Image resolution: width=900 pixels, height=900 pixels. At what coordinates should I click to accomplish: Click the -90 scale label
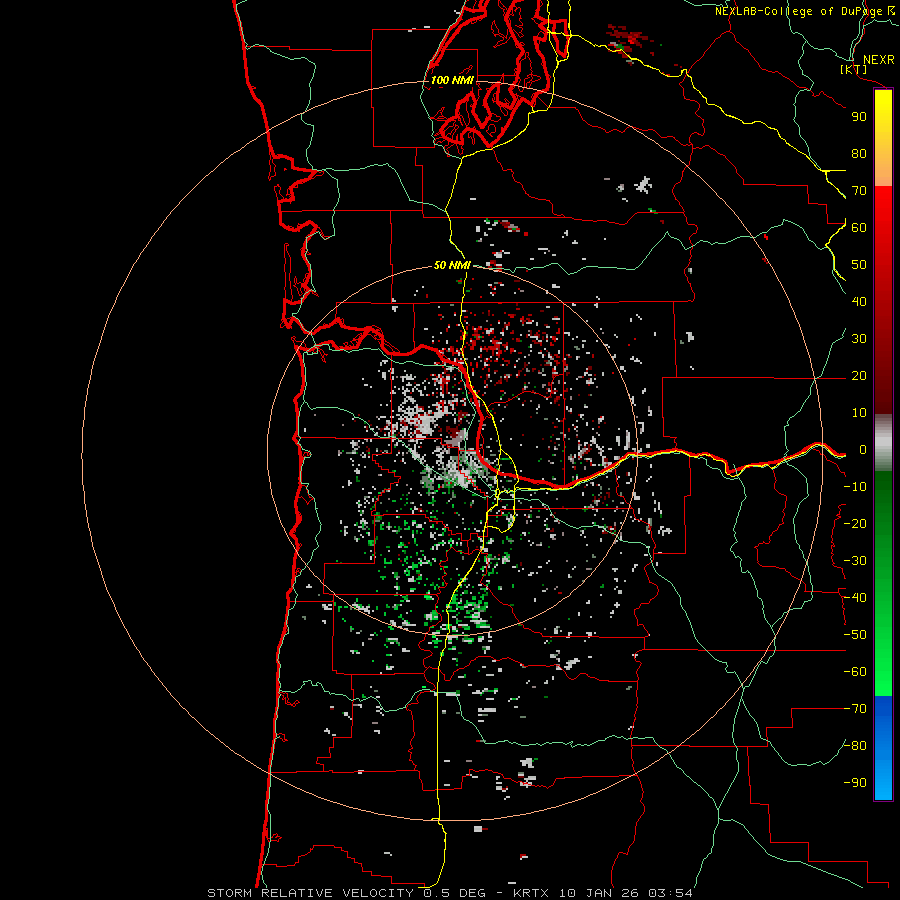pos(855,783)
